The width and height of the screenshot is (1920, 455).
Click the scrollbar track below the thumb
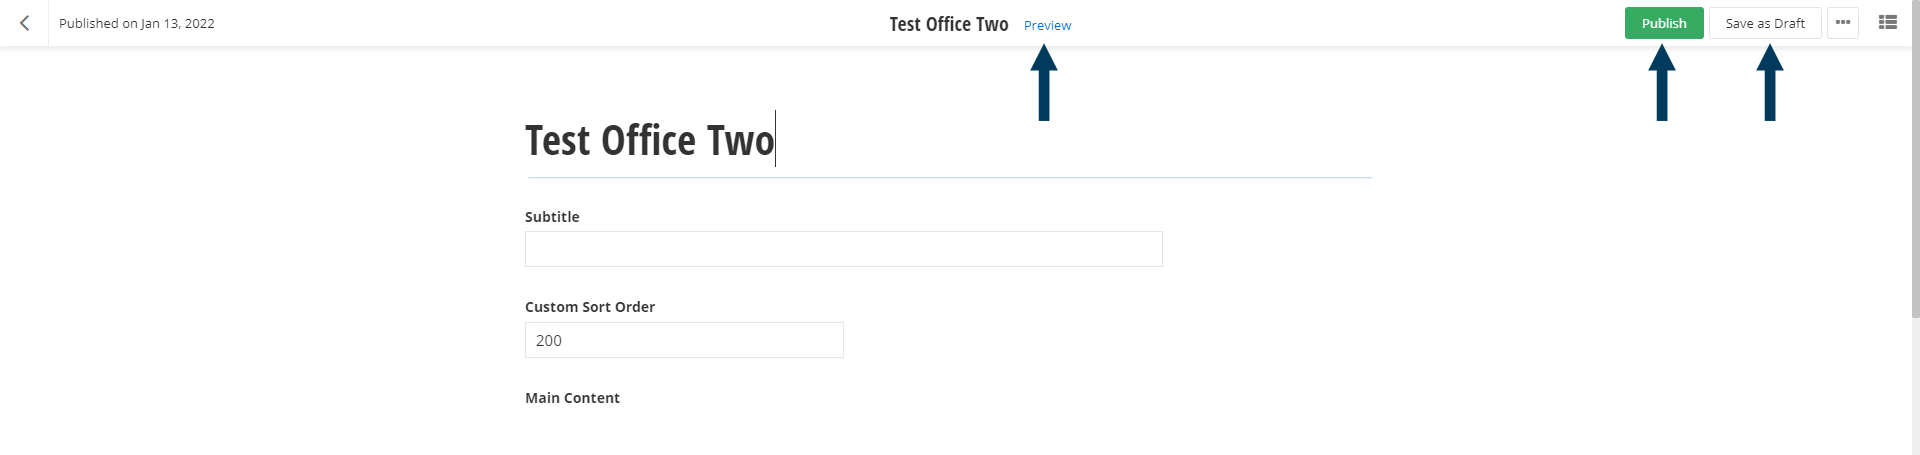[1915, 390]
